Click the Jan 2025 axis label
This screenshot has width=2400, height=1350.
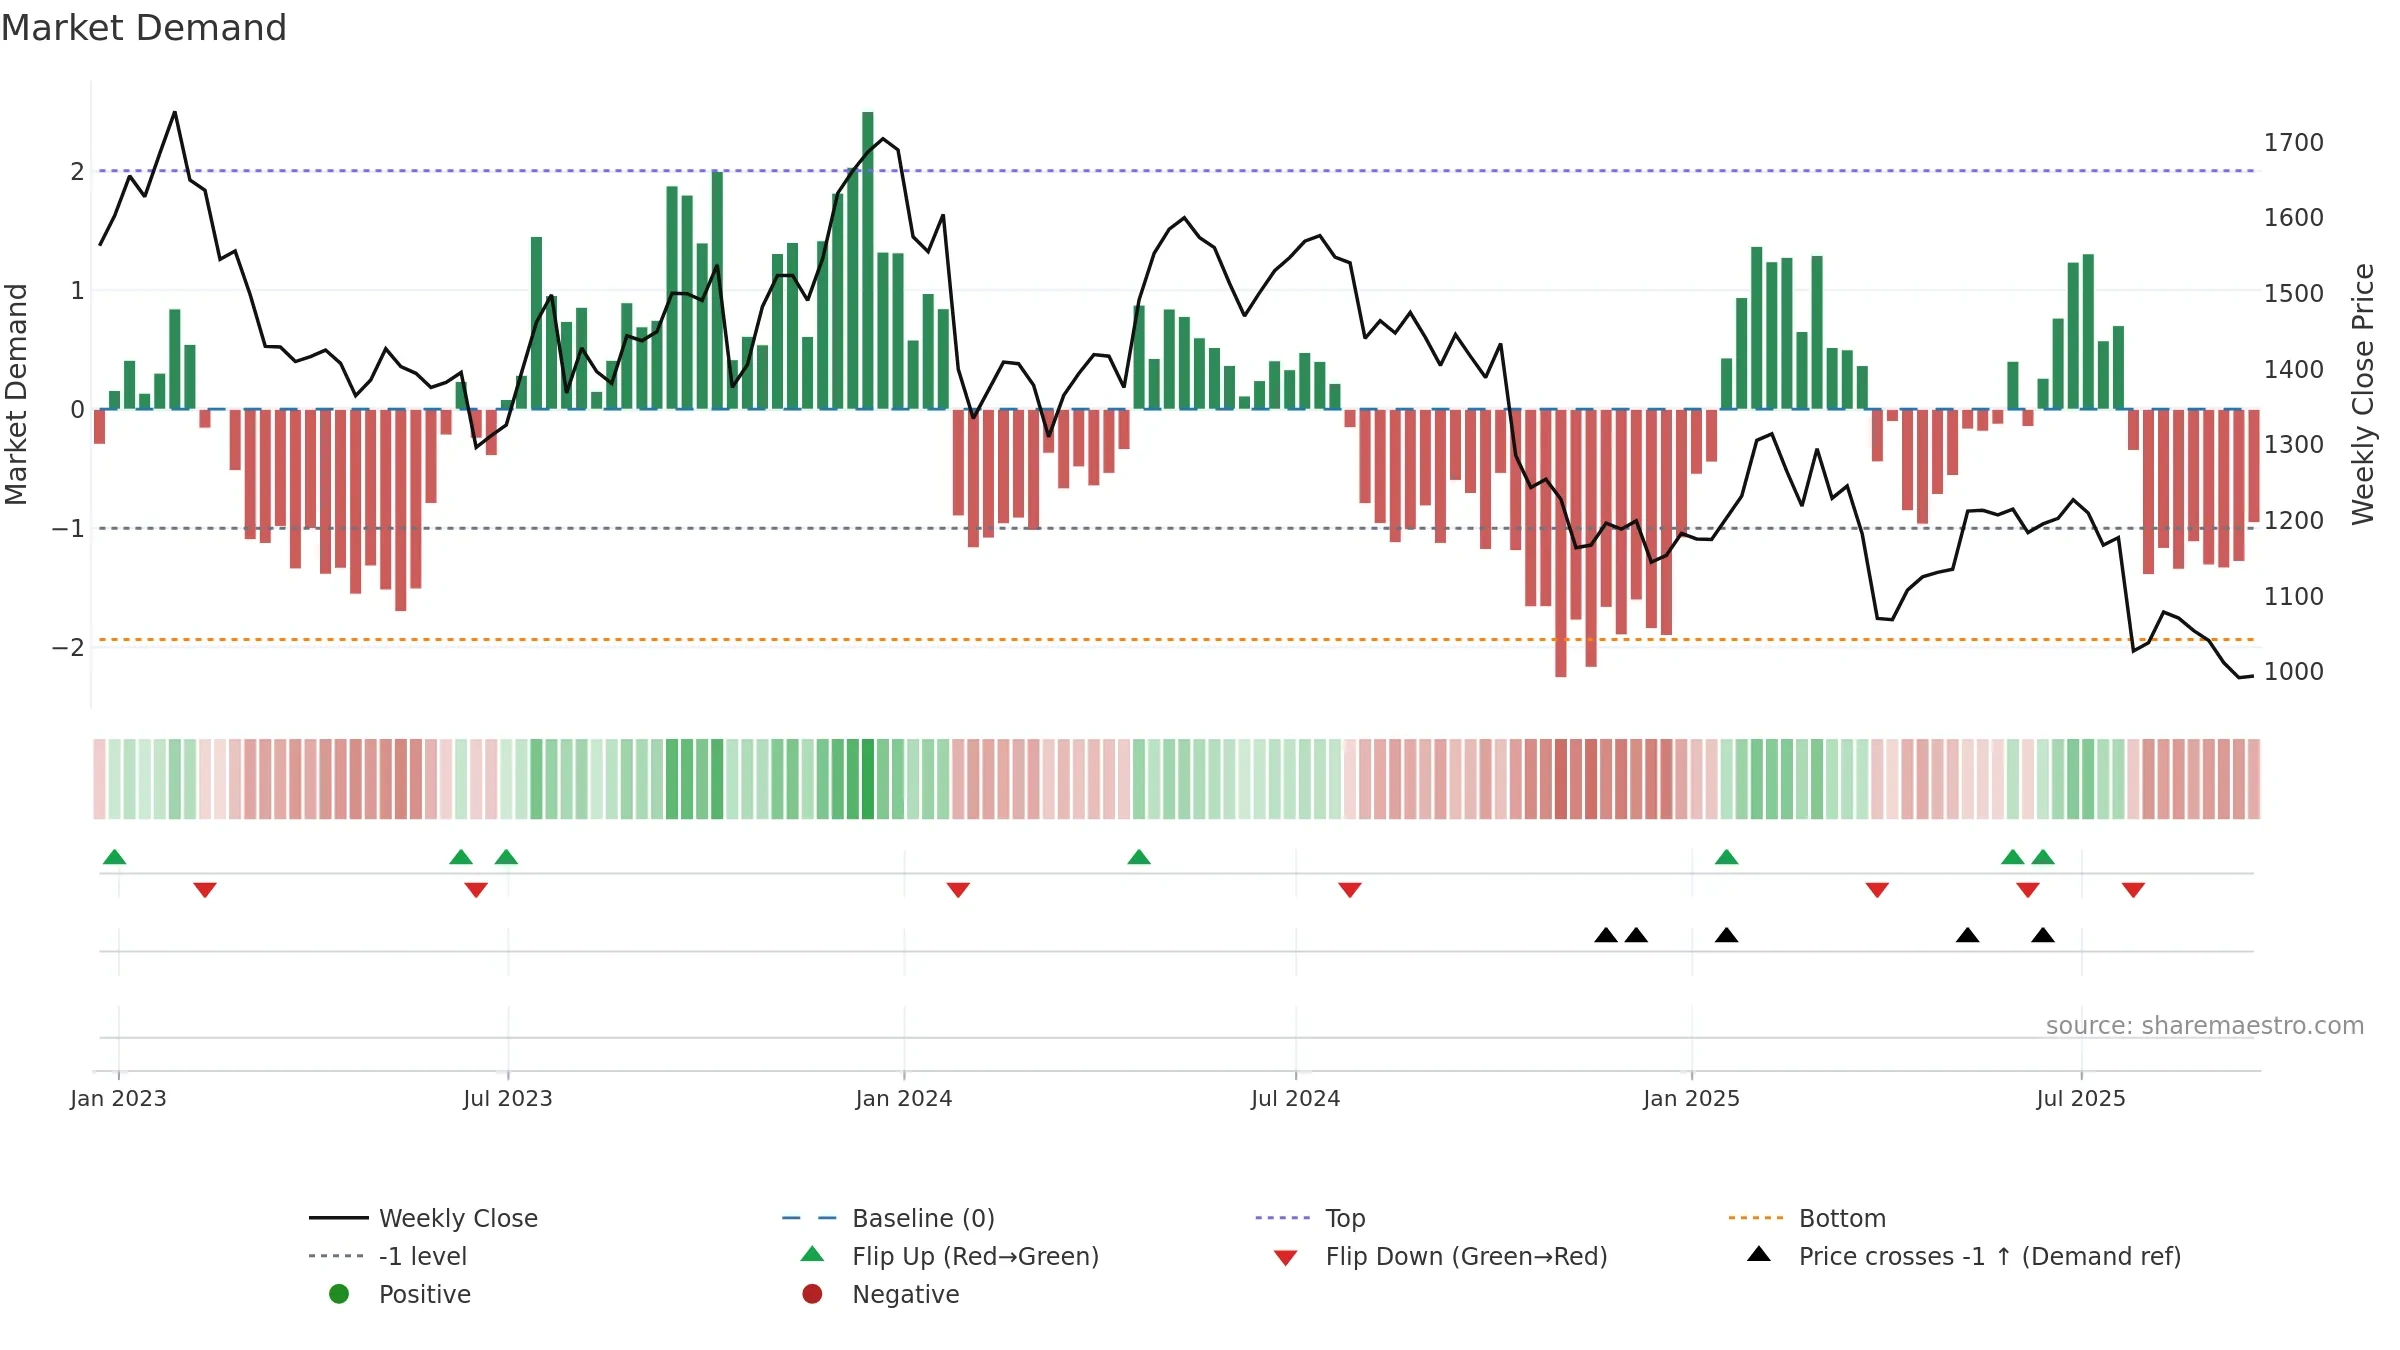pos(1692,1098)
